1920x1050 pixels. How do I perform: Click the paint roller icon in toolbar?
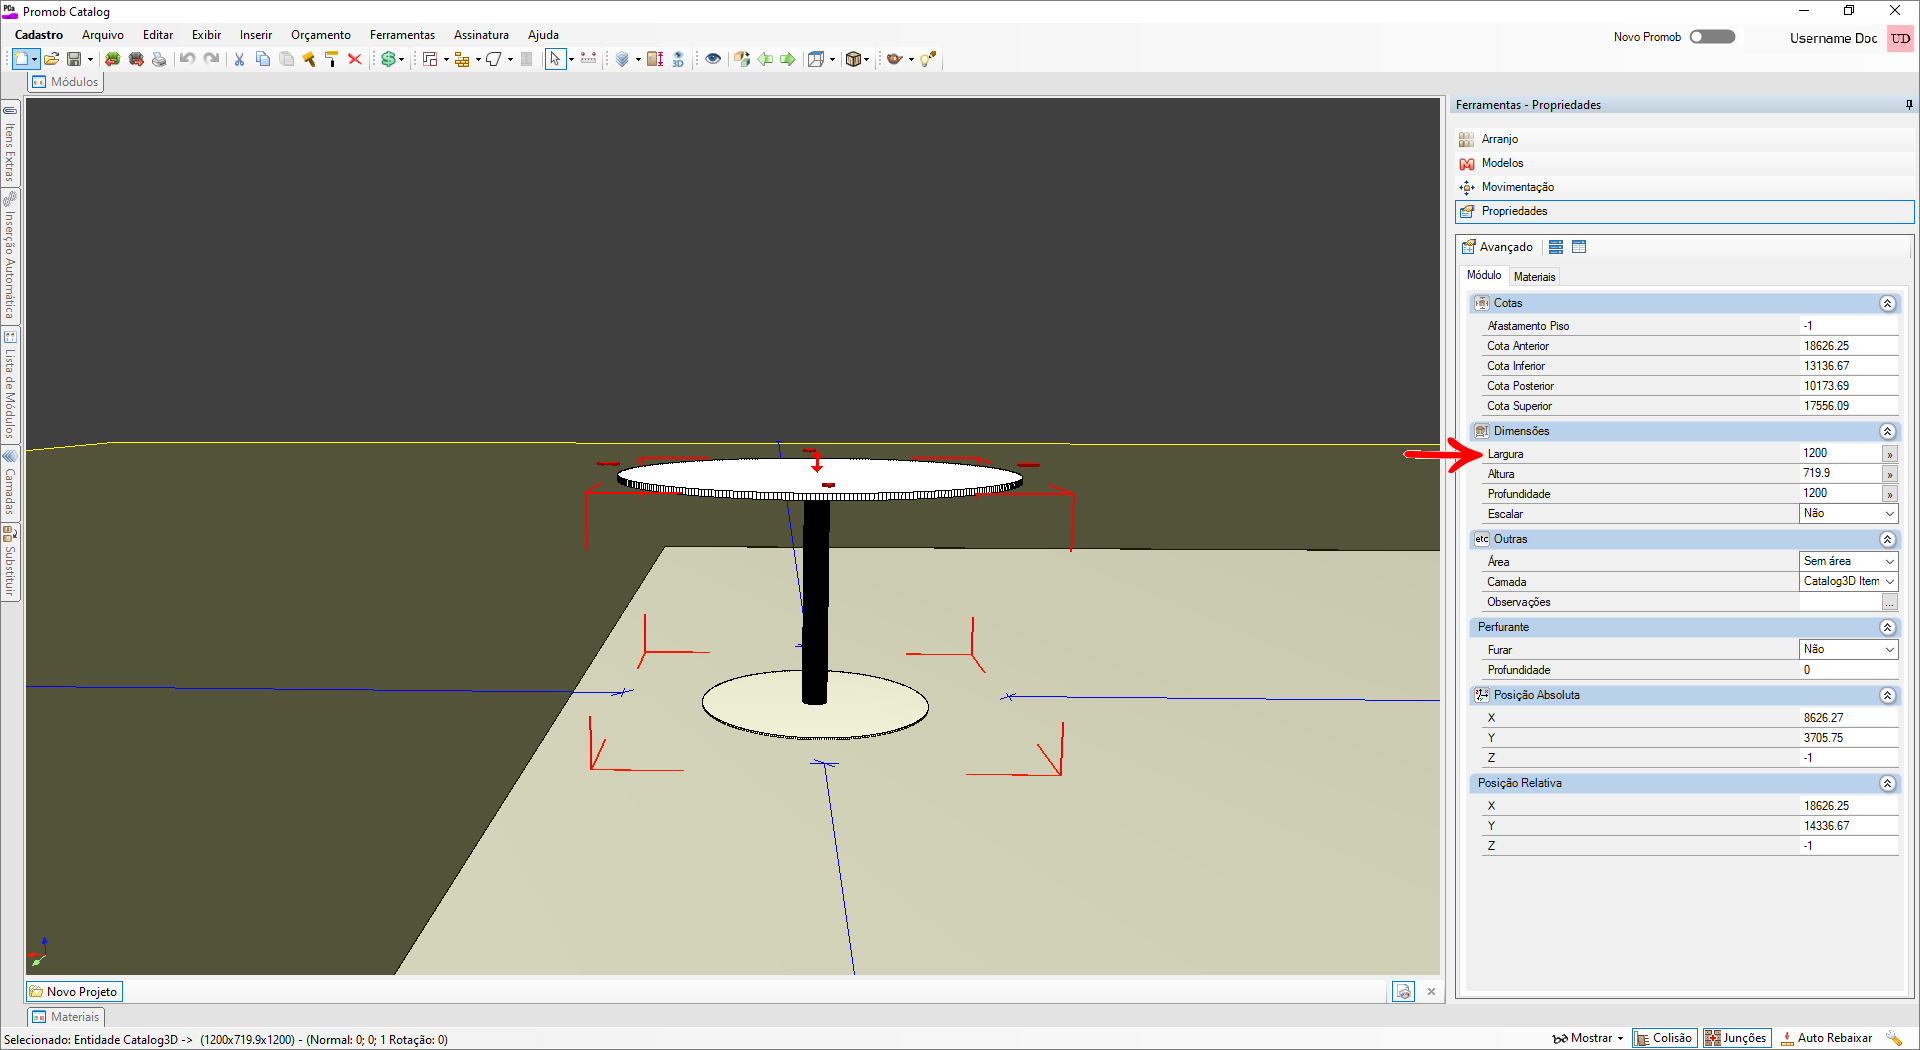point(331,59)
